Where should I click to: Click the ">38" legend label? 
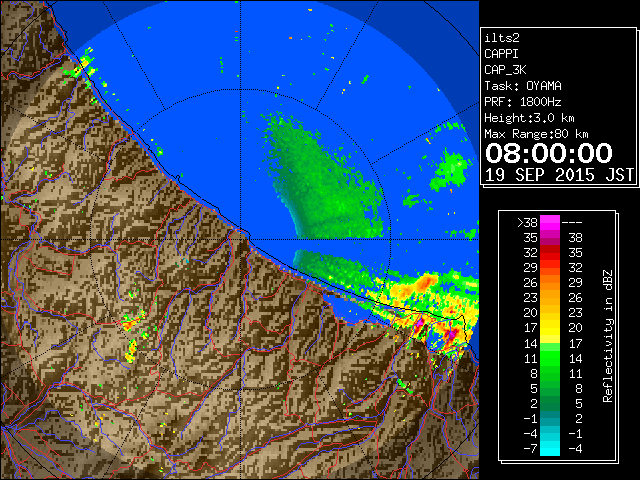tap(527, 223)
